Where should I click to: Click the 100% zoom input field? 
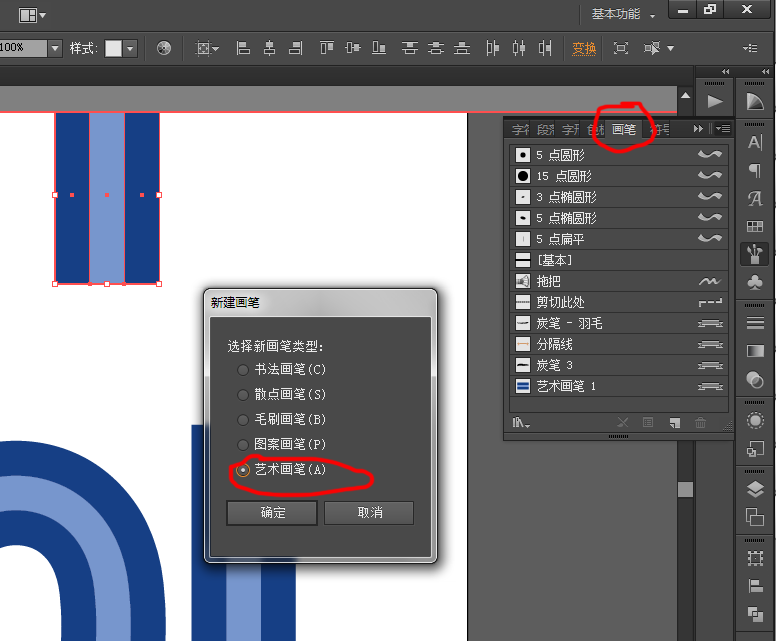click(23, 48)
